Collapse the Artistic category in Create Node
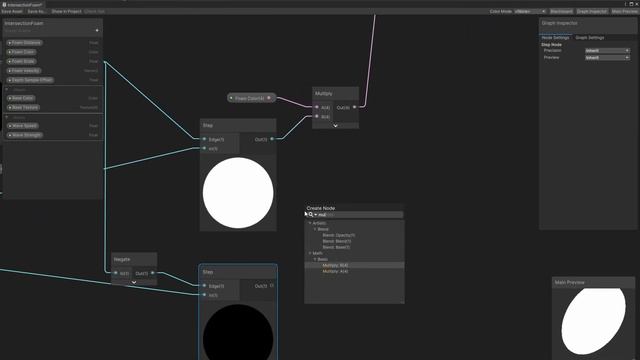The width and height of the screenshot is (640, 360). tap(310, 223)
